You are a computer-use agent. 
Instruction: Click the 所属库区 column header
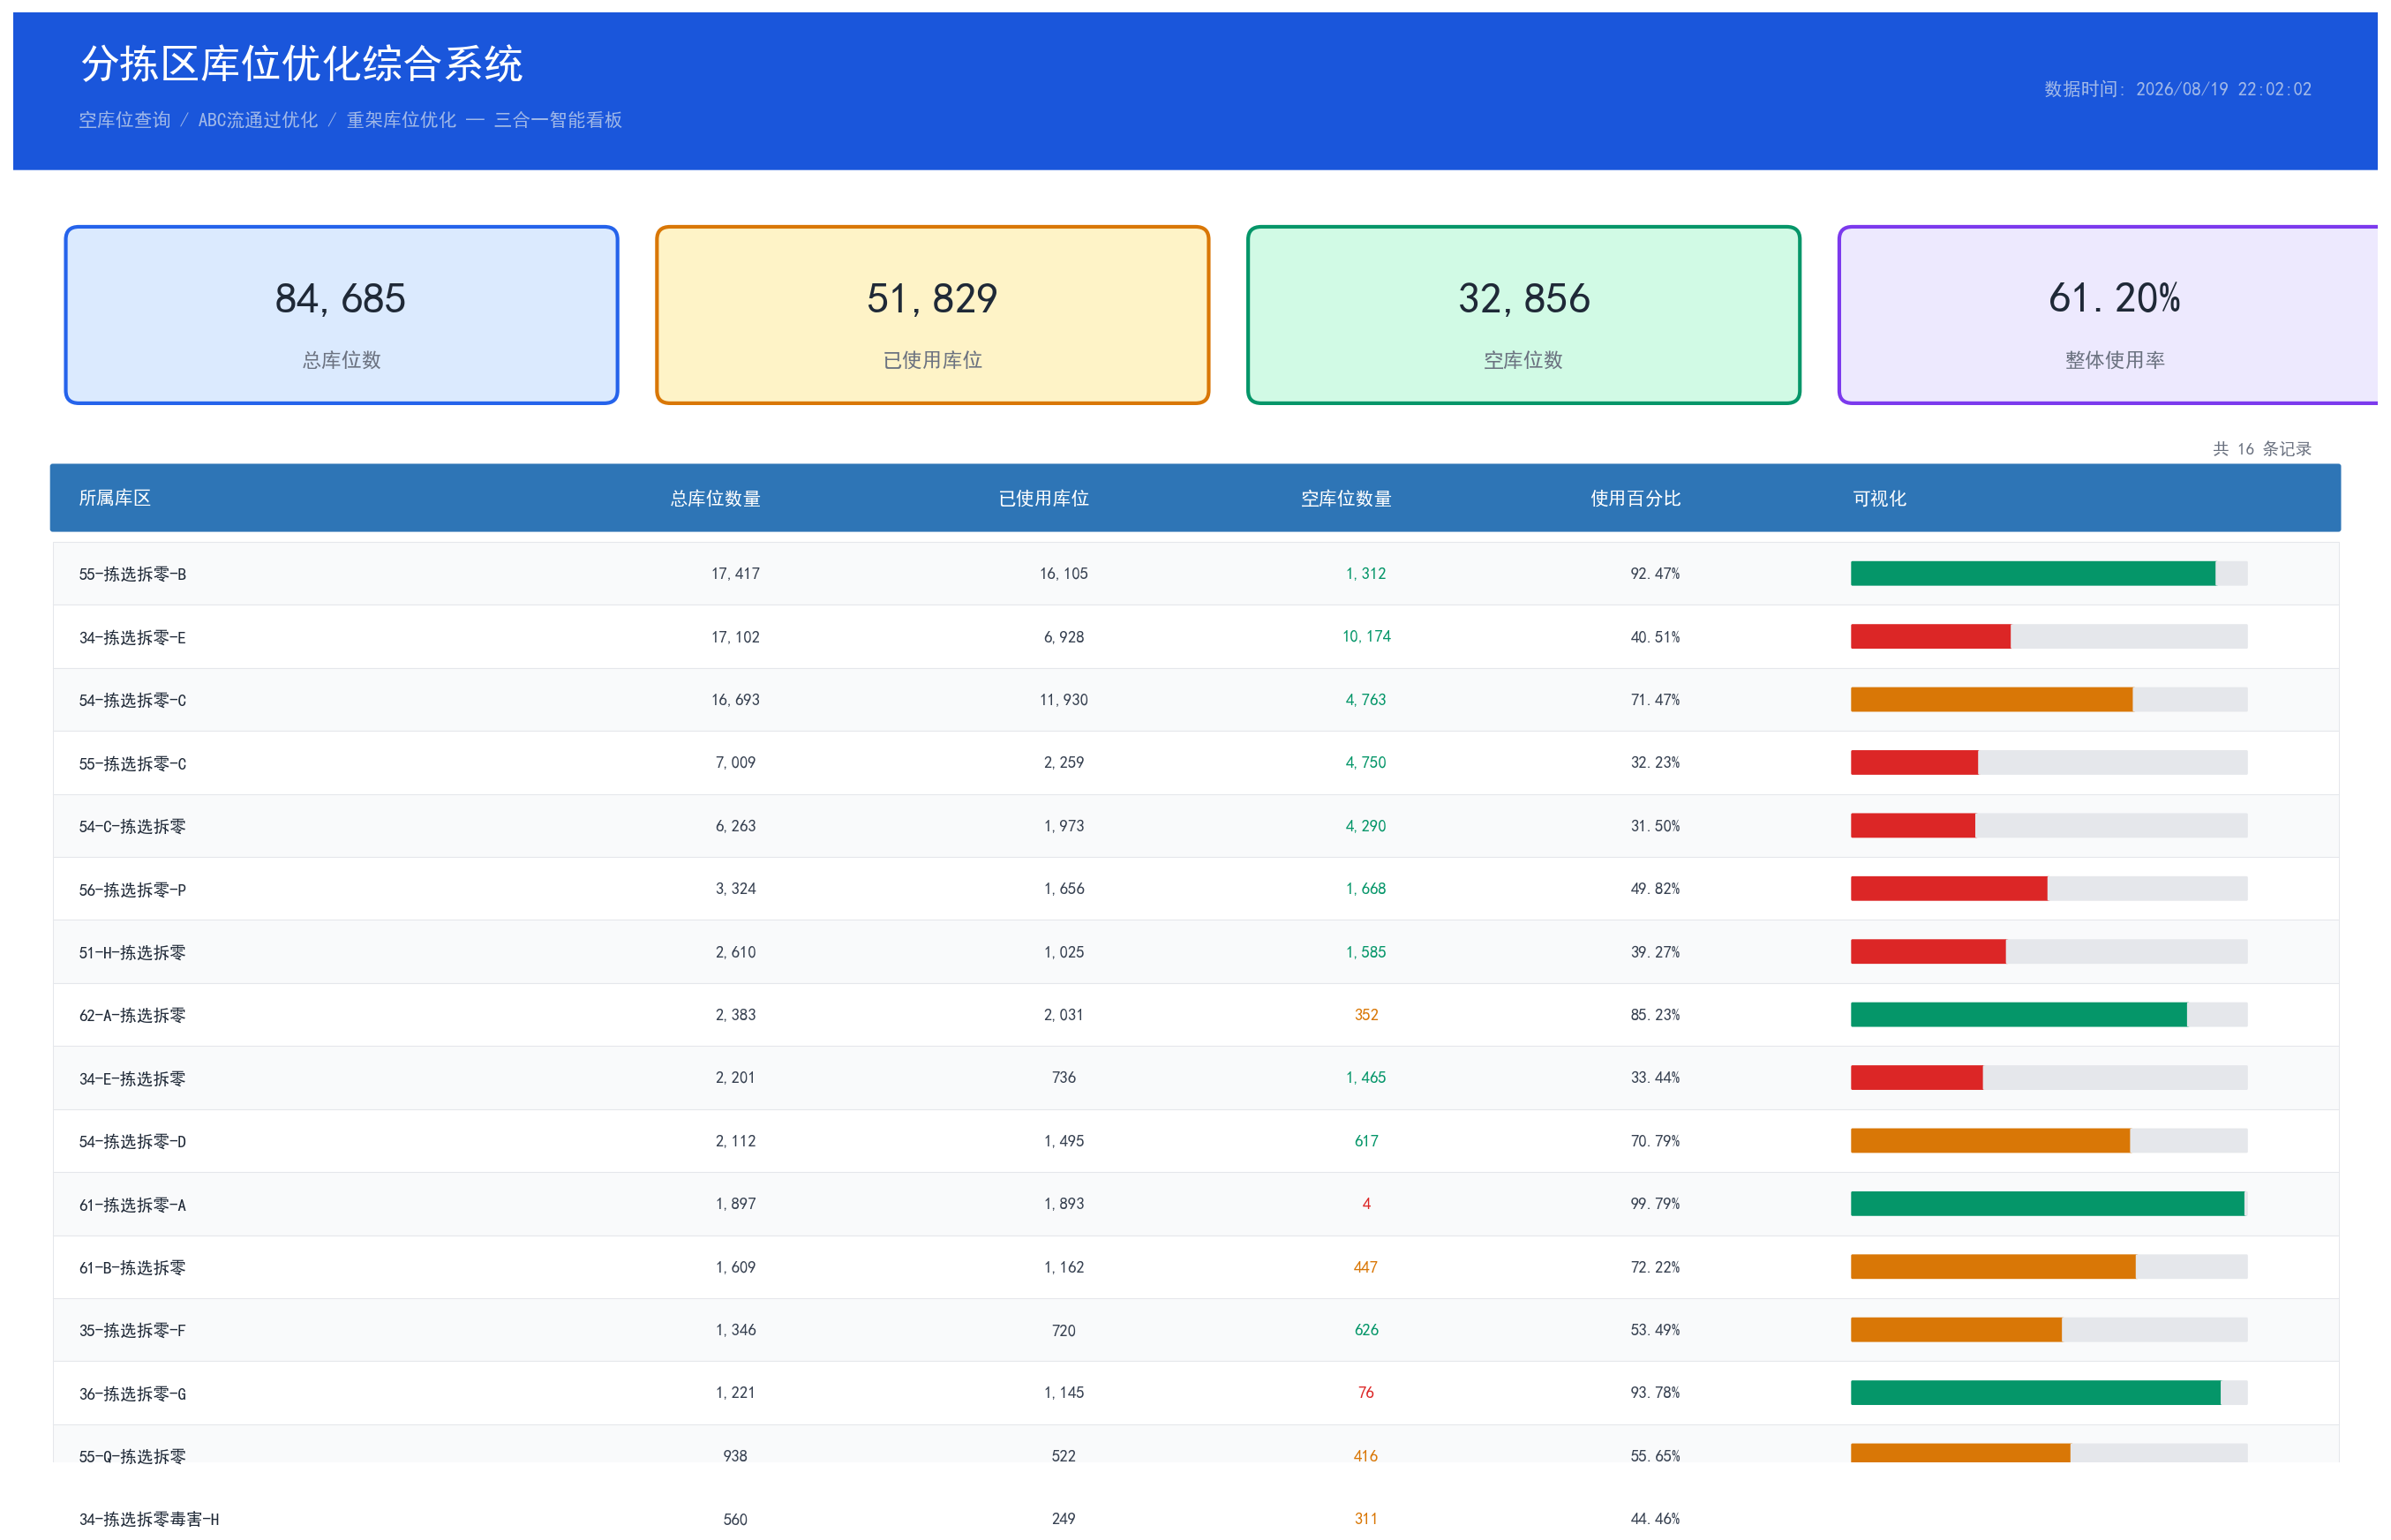click(x=115, y=498)
